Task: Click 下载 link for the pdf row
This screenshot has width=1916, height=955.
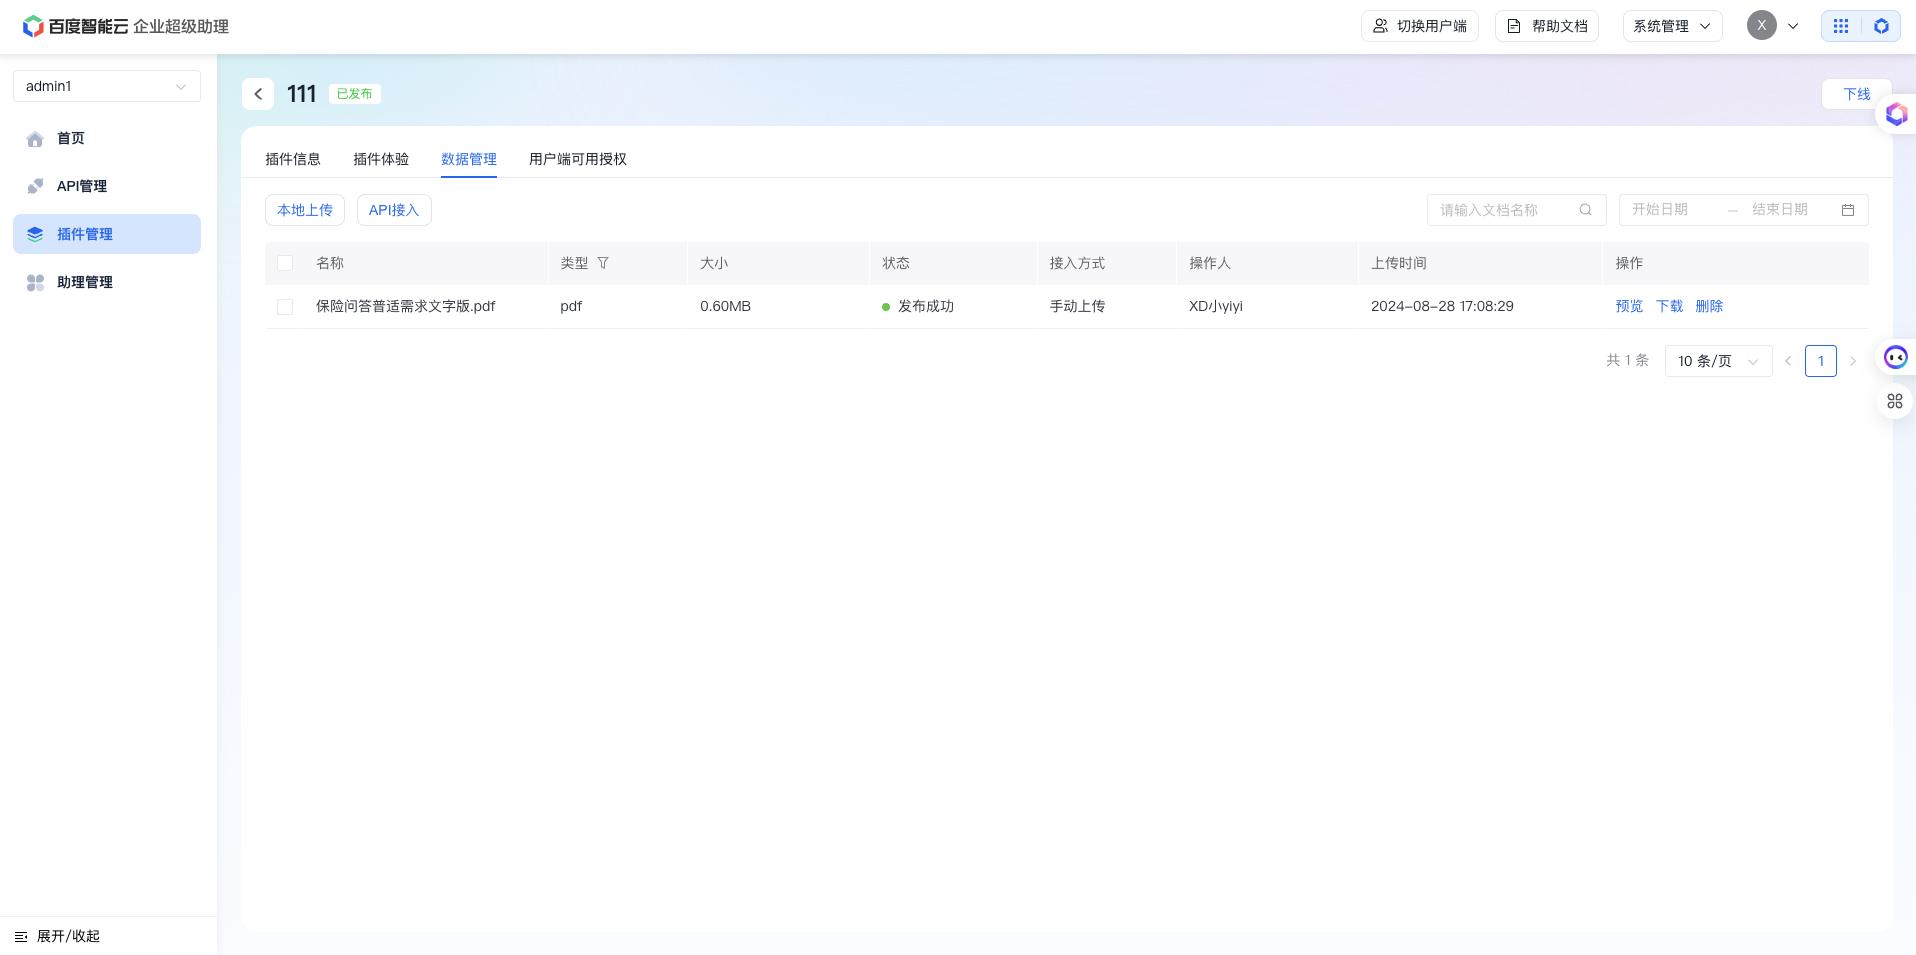Action: tap(1669, 306)
